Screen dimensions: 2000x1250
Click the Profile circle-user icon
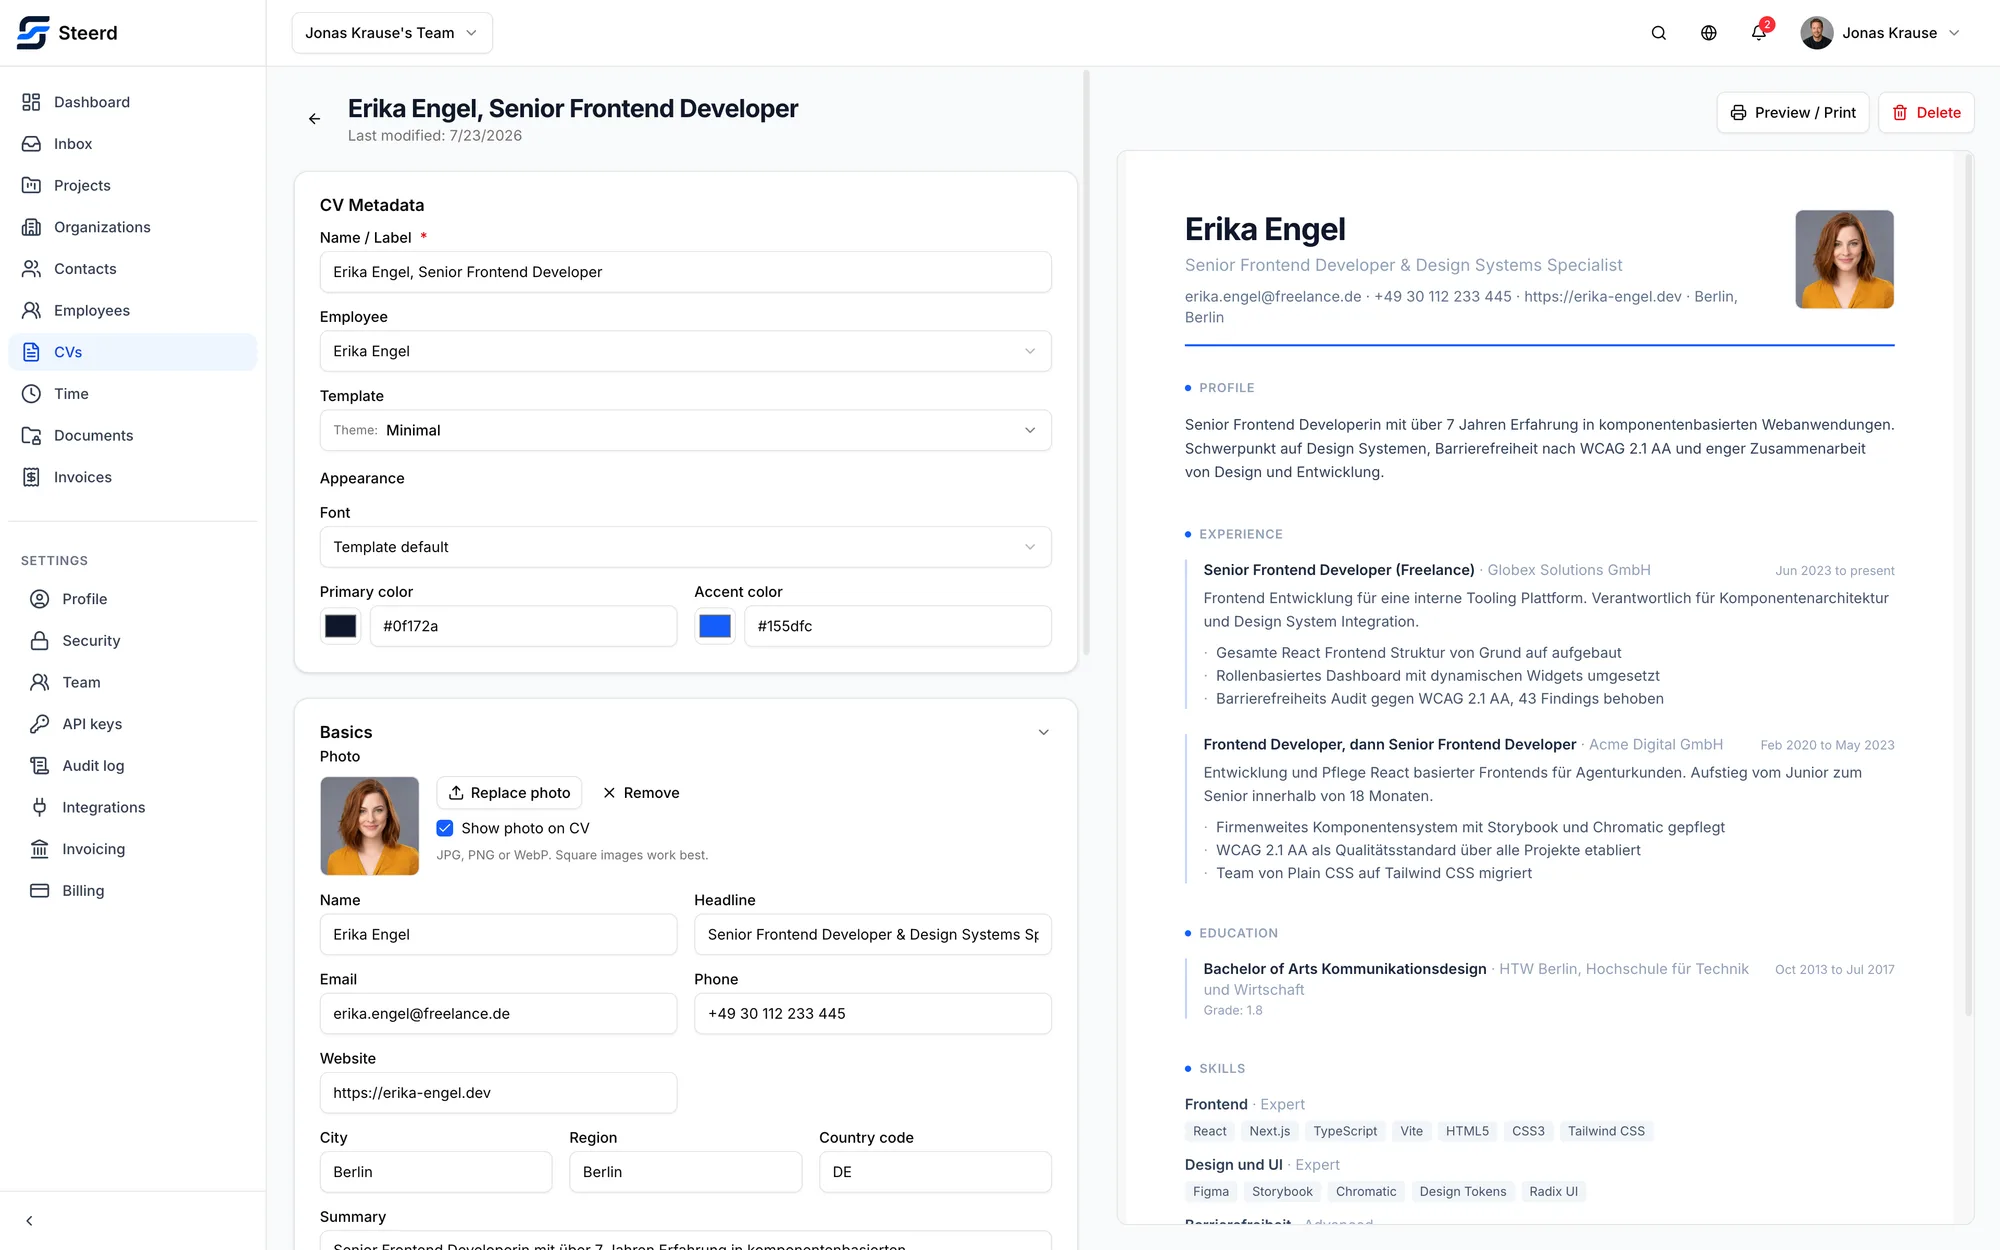click(x=40, y=599)
